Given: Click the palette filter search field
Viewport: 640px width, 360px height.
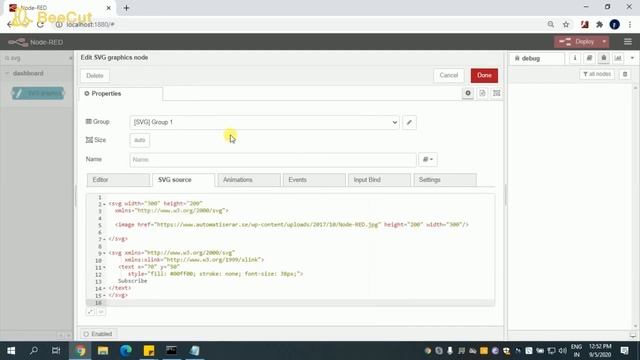Looking at the screenshot, I should (36, 58).
